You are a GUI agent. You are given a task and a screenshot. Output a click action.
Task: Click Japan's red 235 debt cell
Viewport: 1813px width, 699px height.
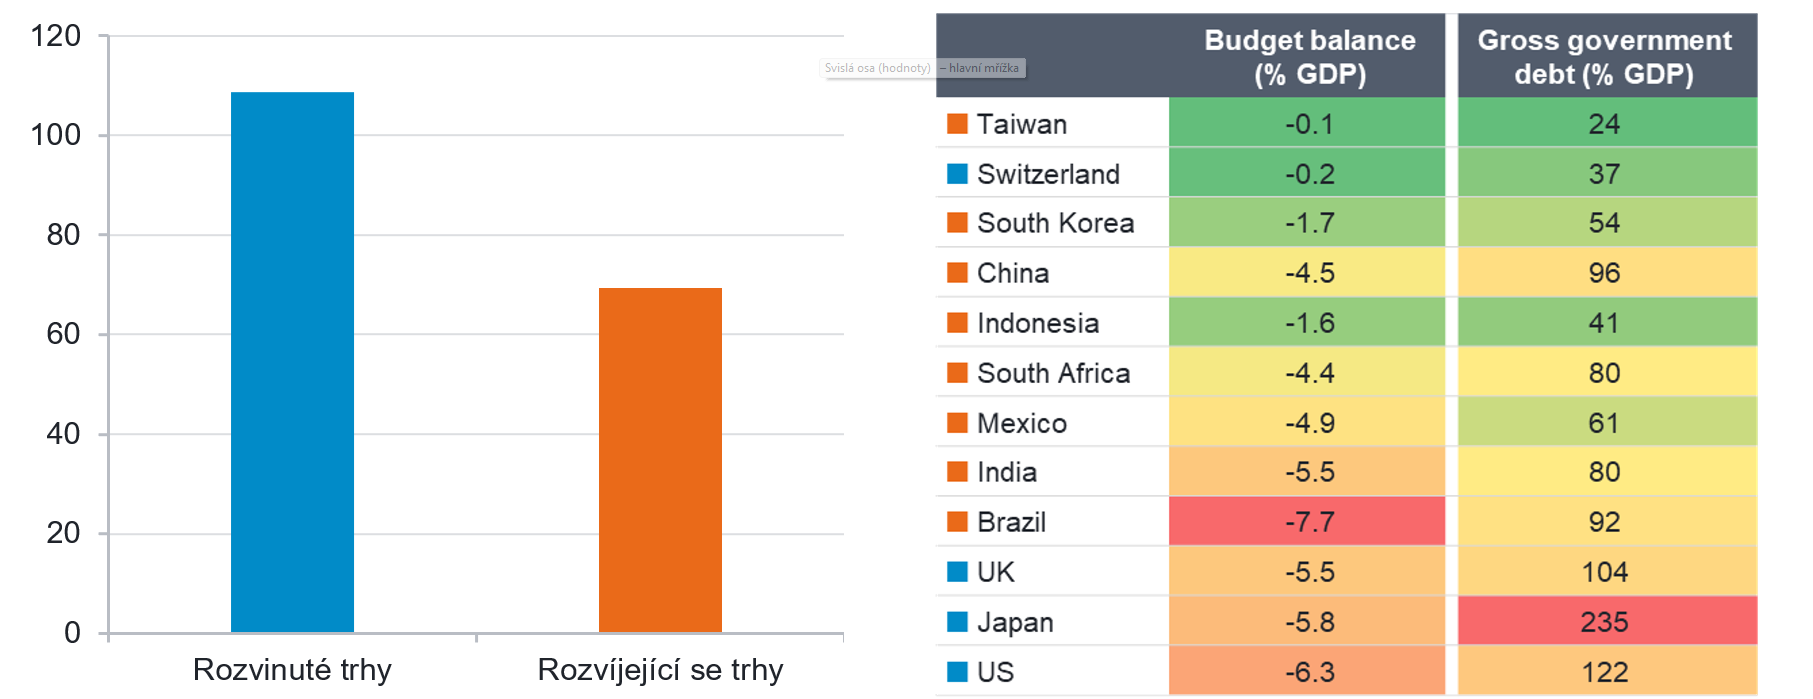[1604, 622]
